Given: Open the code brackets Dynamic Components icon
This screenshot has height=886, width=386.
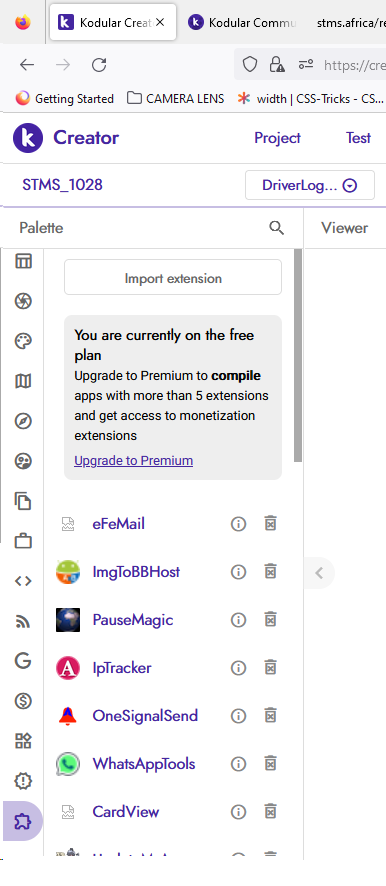Looking at the screenshot, I should (x=23, y=581).
